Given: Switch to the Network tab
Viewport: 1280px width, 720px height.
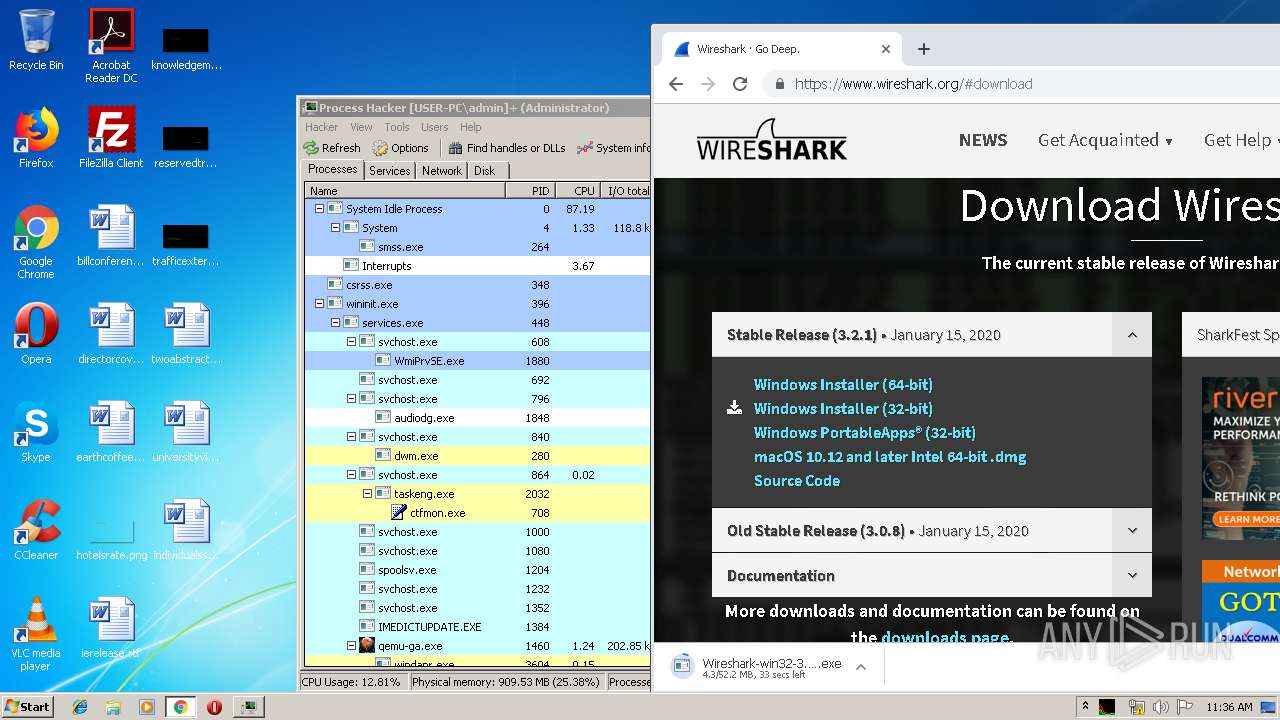Looking at the screenshot, I should 442,171.
